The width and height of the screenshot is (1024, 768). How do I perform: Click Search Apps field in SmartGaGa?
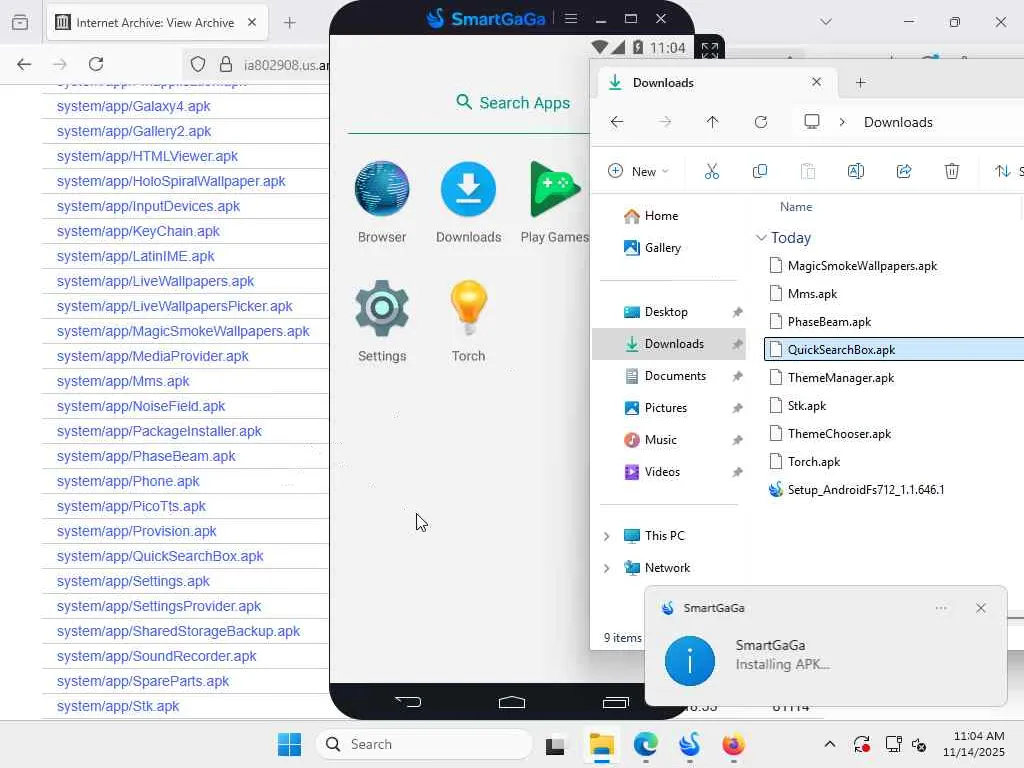point(513,103)
